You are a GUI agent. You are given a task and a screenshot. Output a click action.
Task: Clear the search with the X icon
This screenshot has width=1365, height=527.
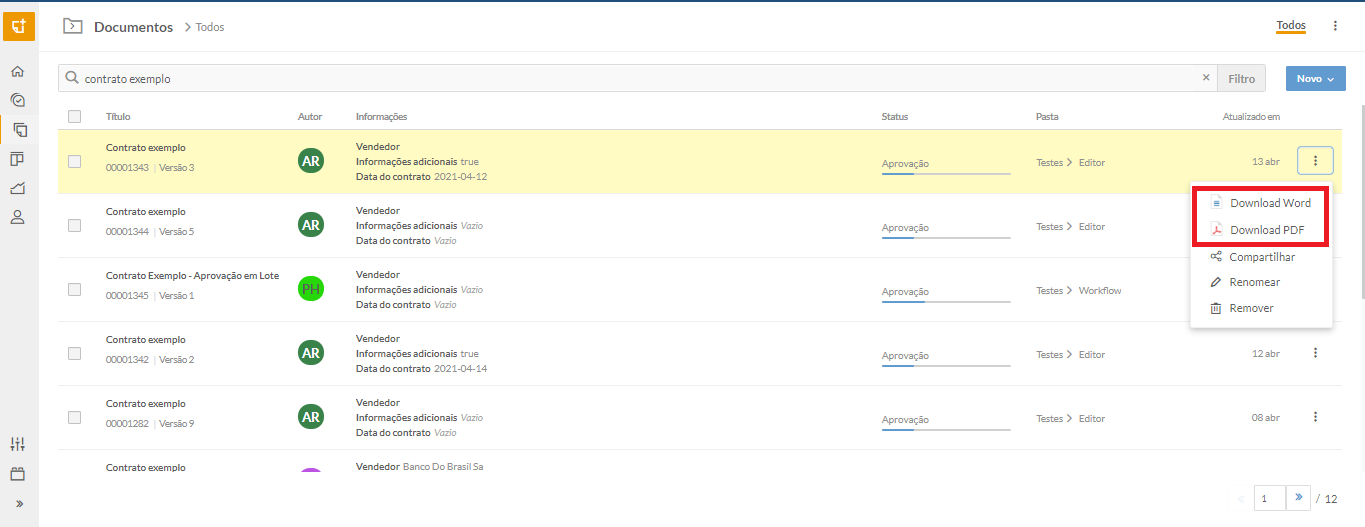(1205, 78)
